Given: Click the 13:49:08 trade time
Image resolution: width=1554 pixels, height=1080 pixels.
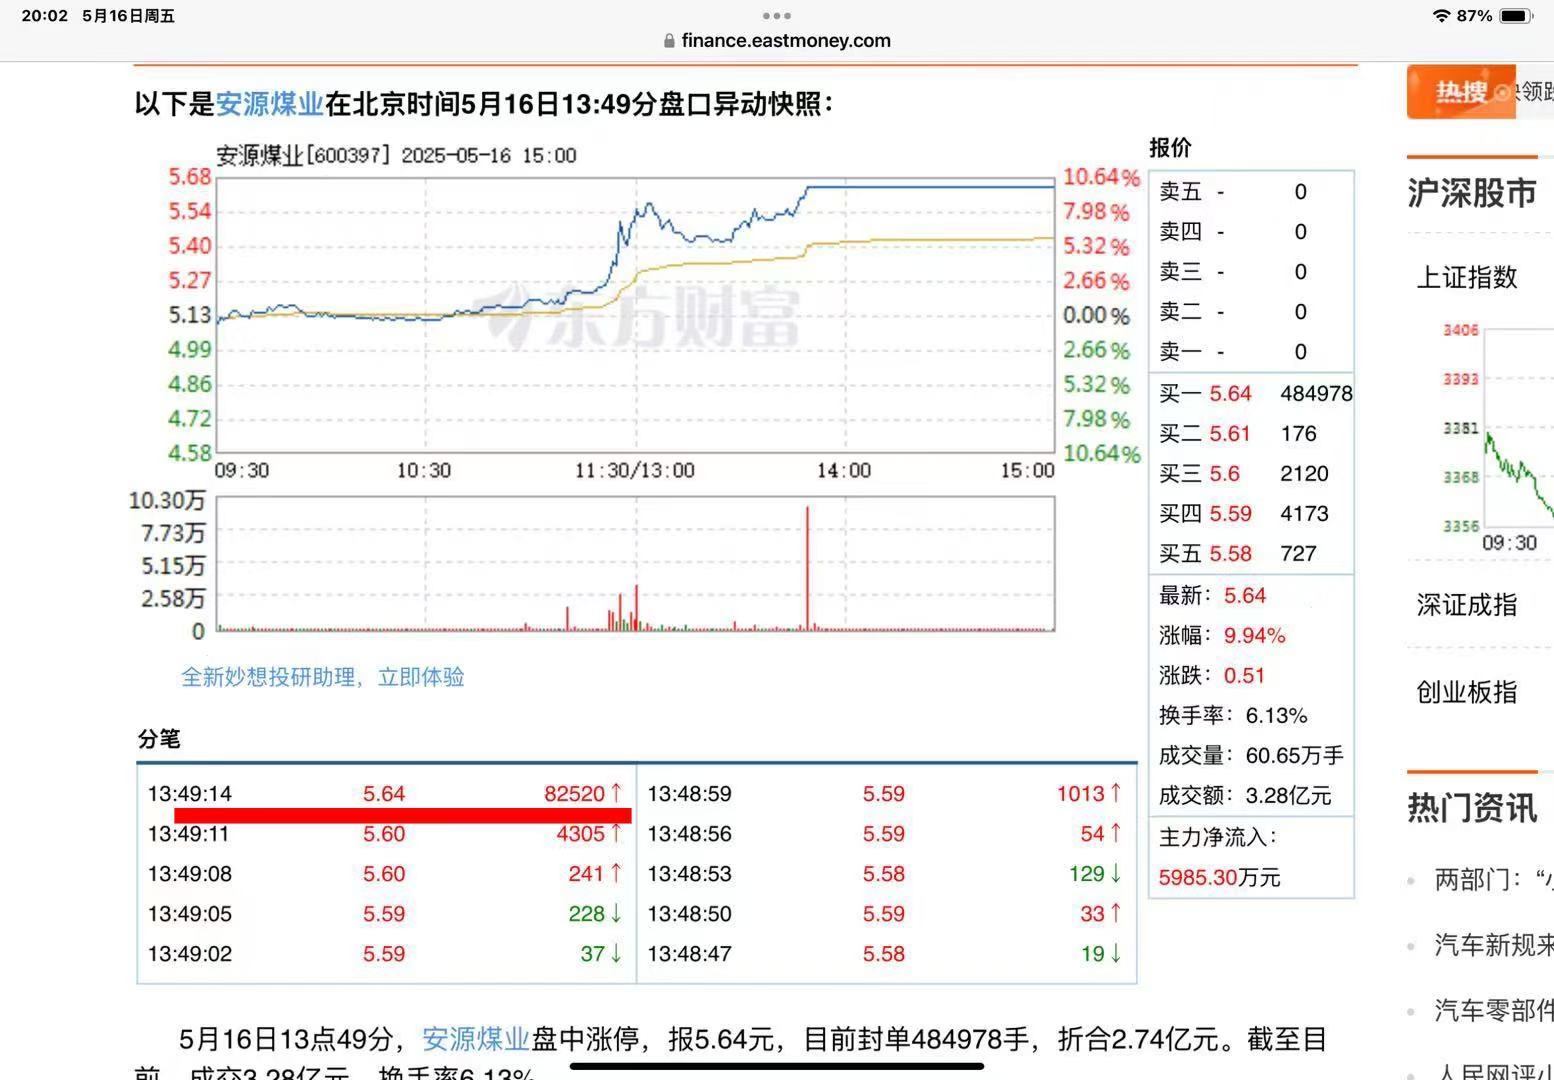Looking at the screenshot, I should pos(190,874).
